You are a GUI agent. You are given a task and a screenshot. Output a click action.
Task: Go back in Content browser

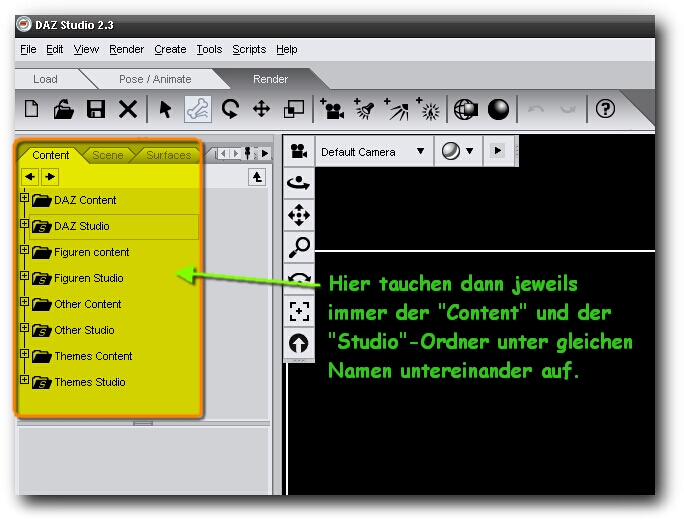(30, 177)
